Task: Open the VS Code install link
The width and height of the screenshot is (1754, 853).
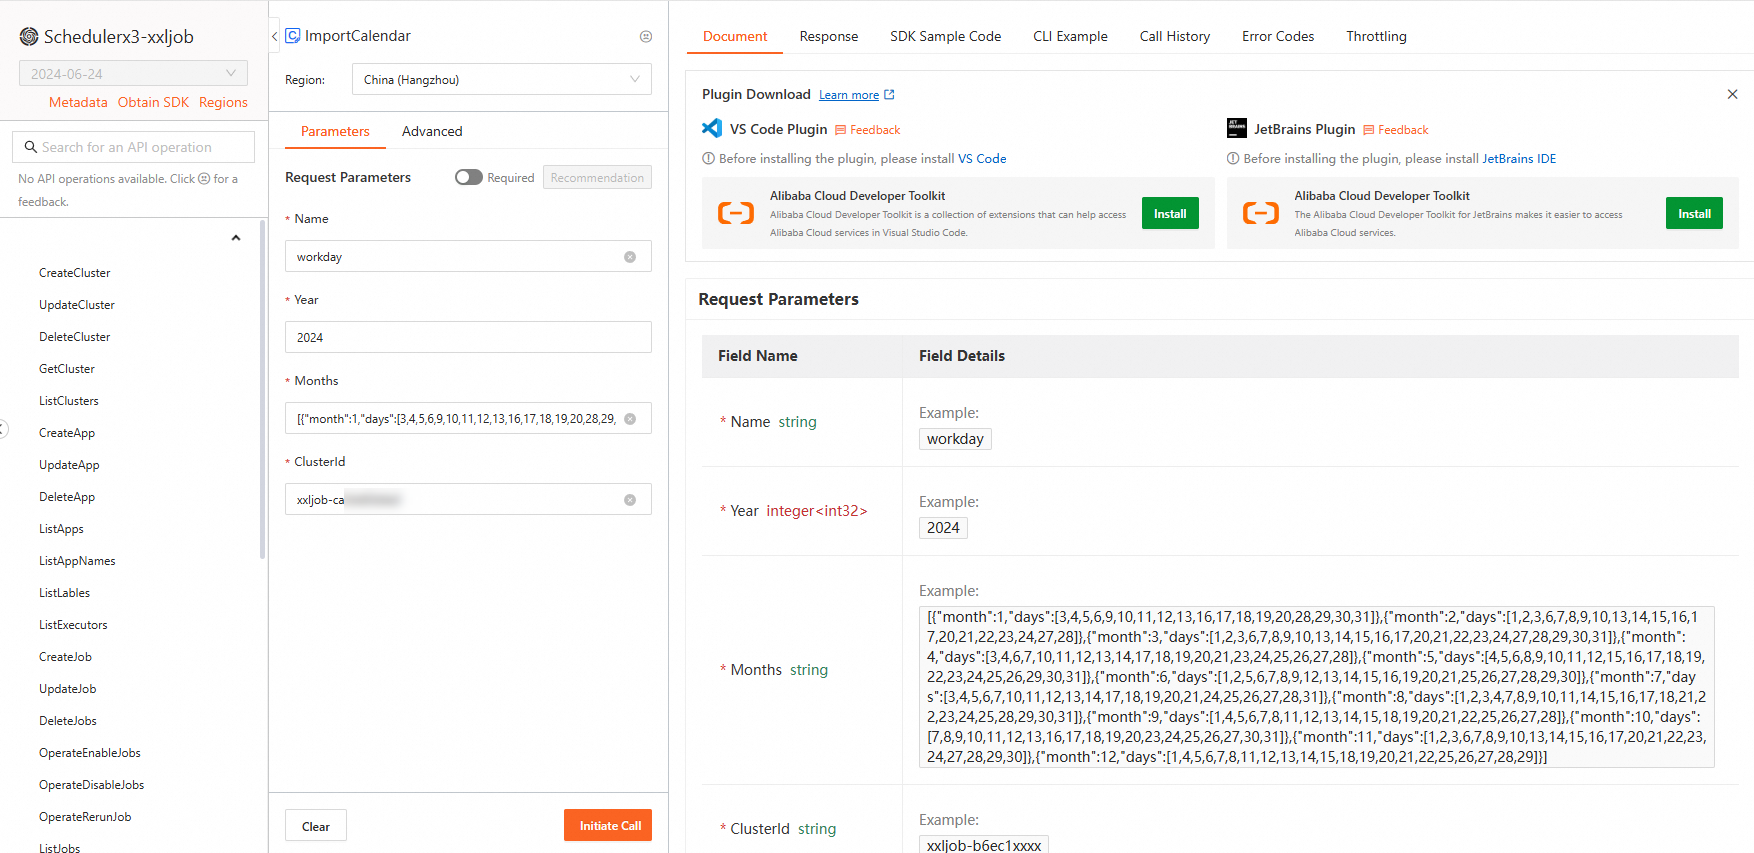Action: coord(982,158)
